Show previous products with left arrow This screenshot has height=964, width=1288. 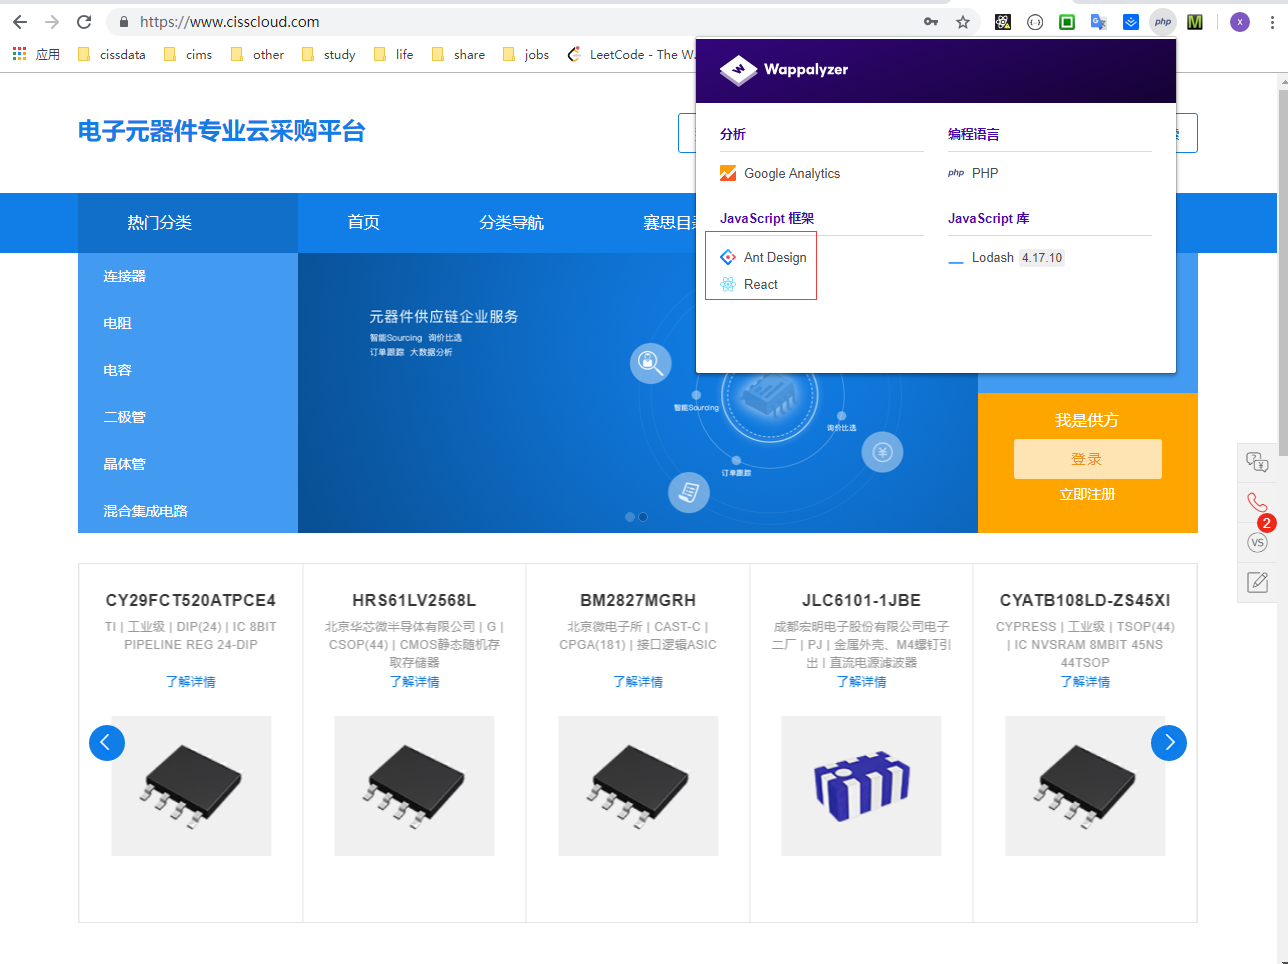point(107,743)
